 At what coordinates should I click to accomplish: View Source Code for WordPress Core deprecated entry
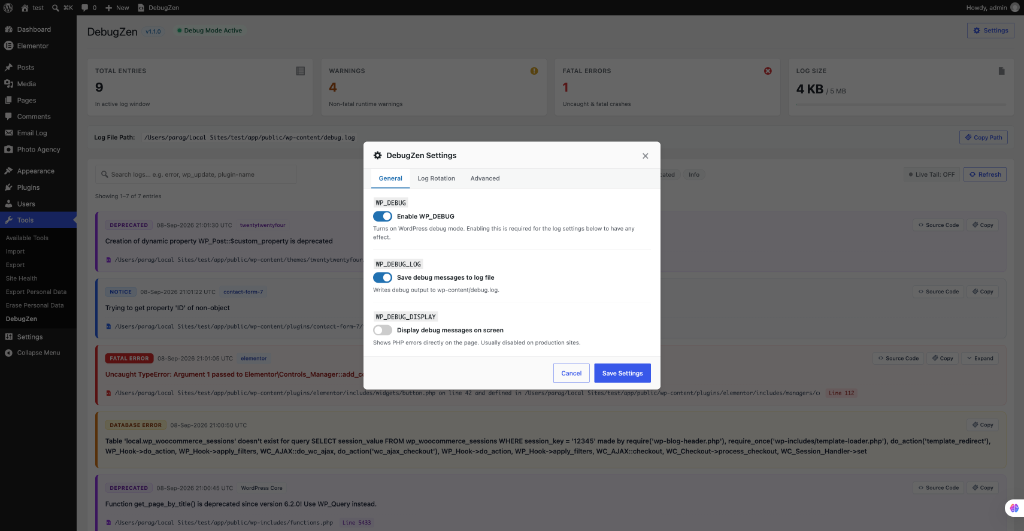938,488
